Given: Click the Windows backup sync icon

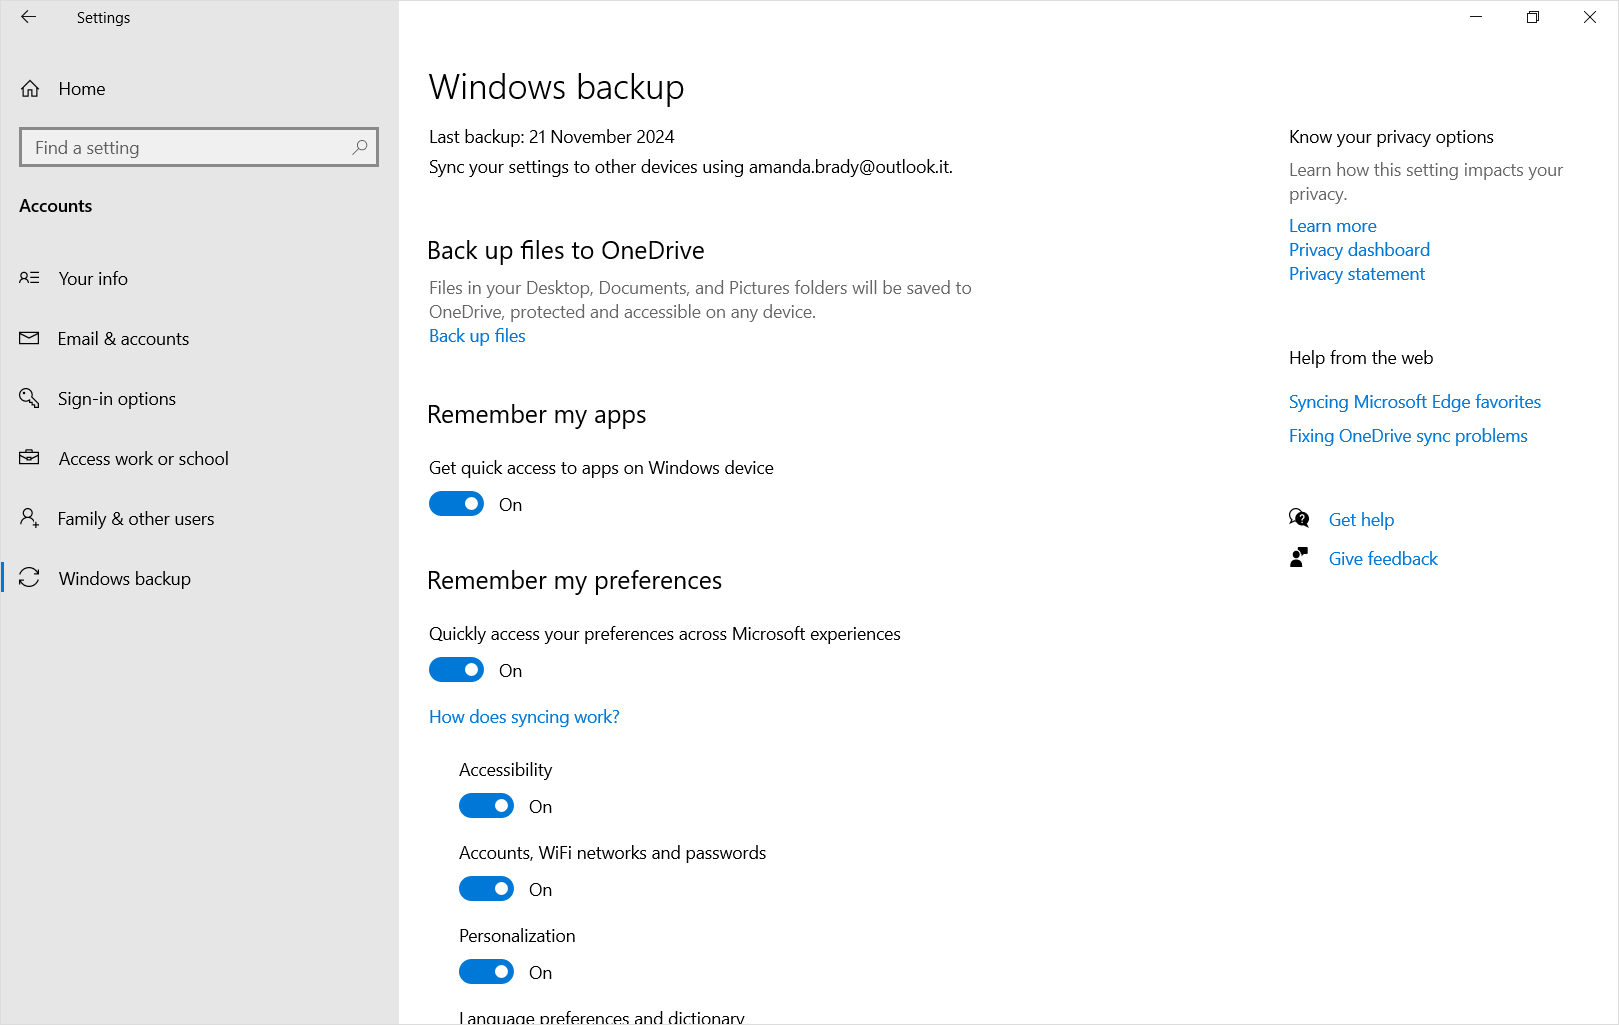Looking at the screenshot, I should tap(30, 578).
